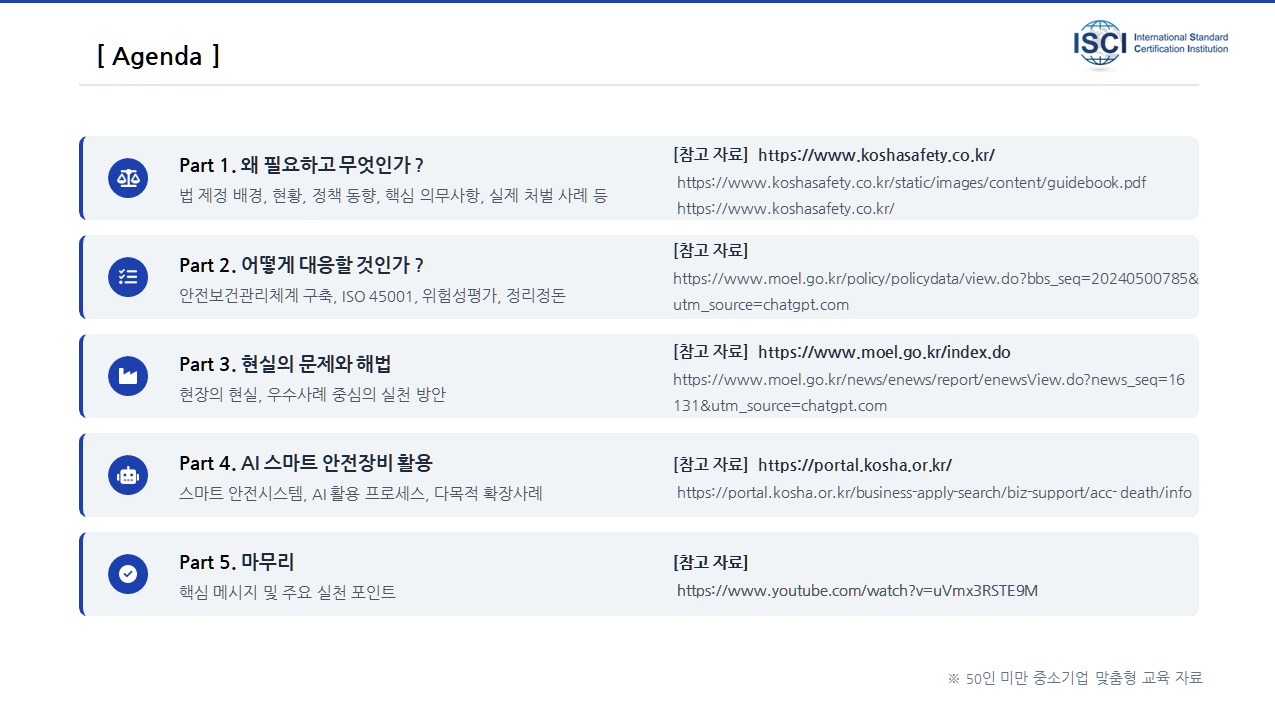Select the Part 3. 현실의 문제와 해법 title
This screenshot has height=718, width=1275.
click(x=285, y=364)
